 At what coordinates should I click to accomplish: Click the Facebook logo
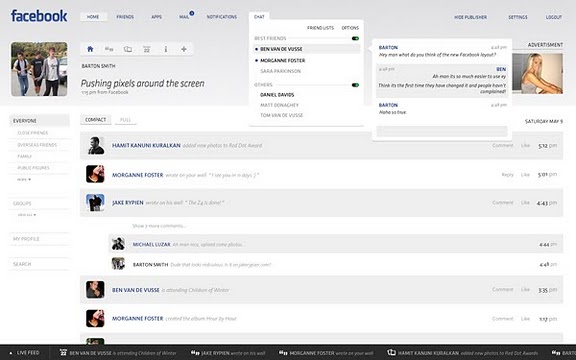39,16
